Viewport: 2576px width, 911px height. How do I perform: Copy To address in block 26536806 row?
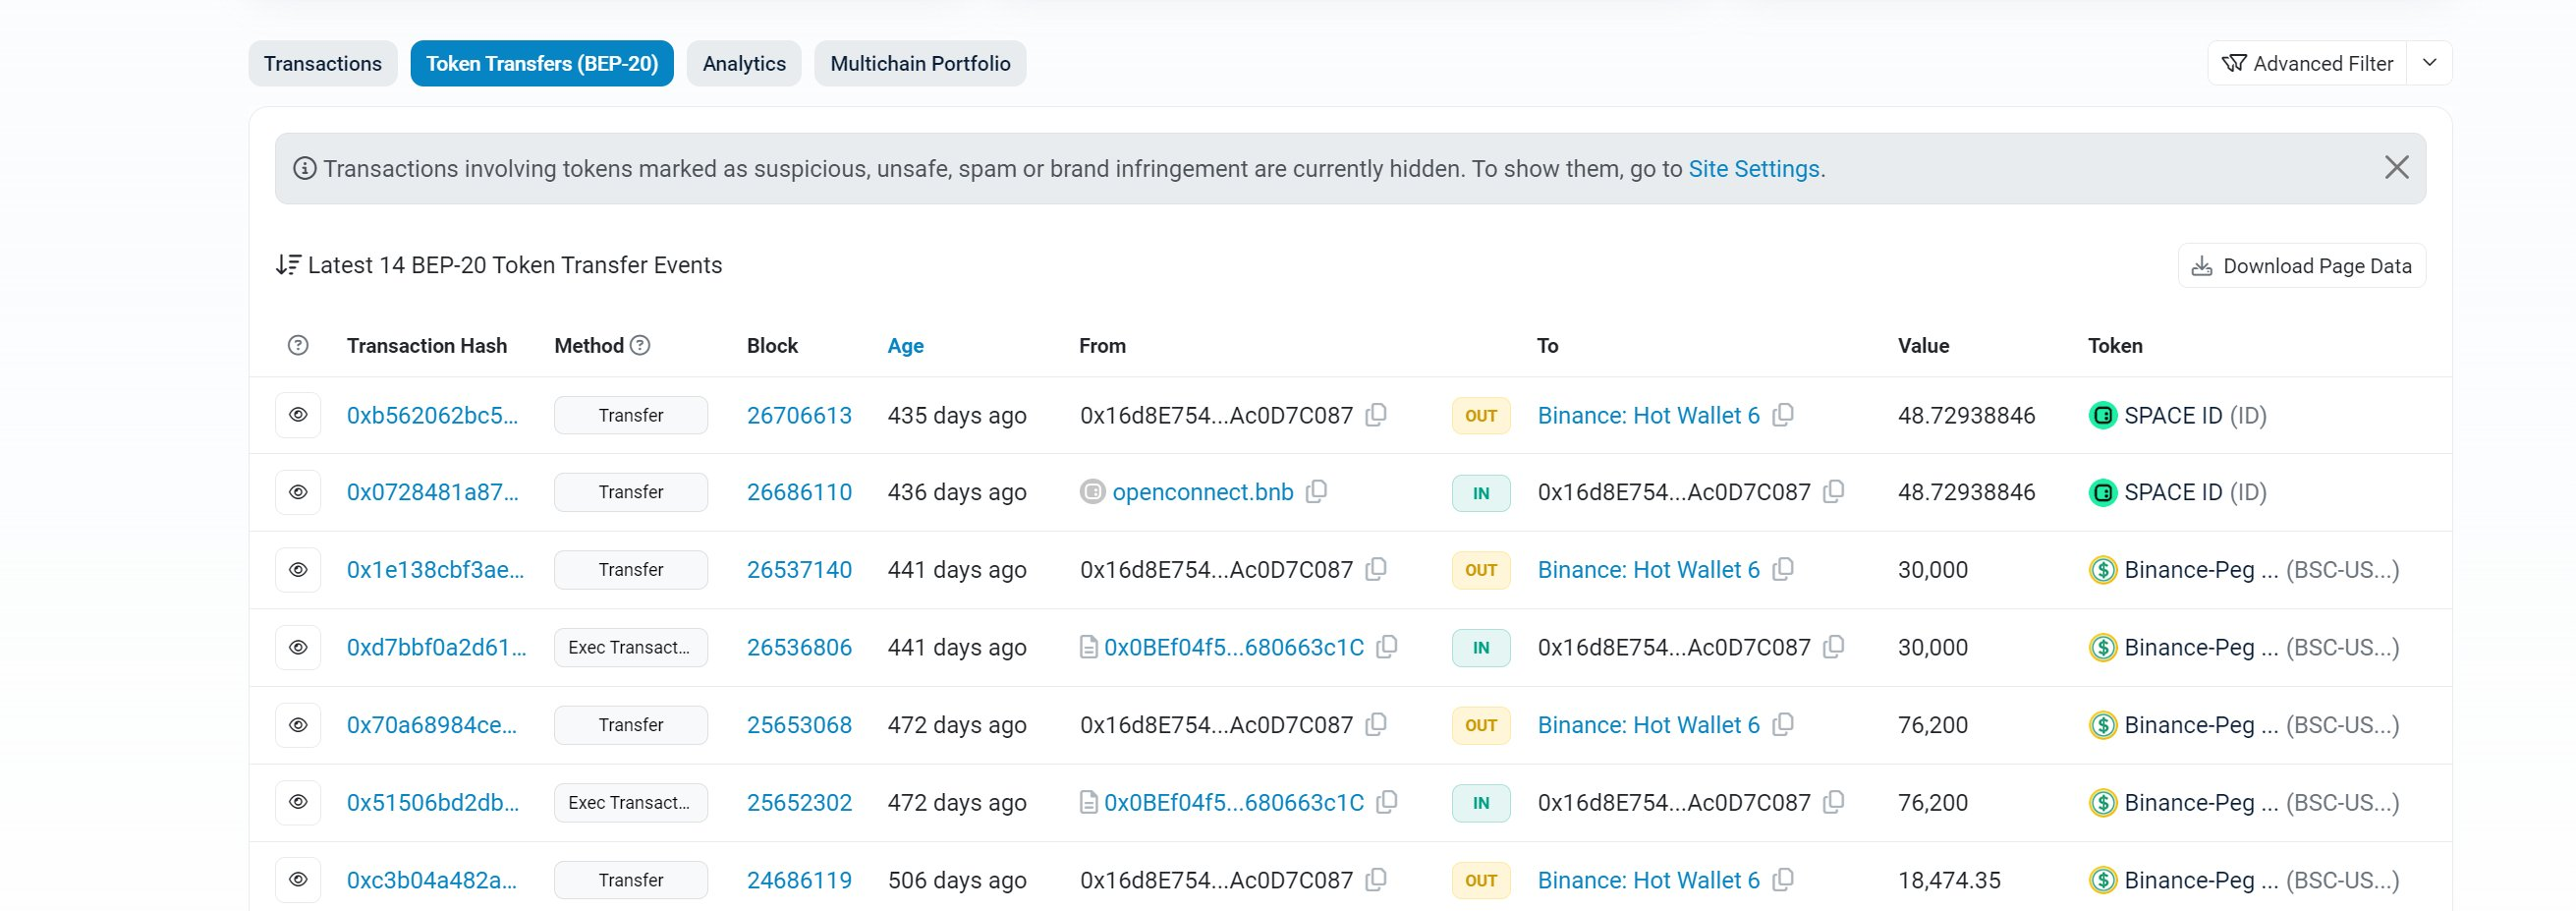[x=1833, y=646]
